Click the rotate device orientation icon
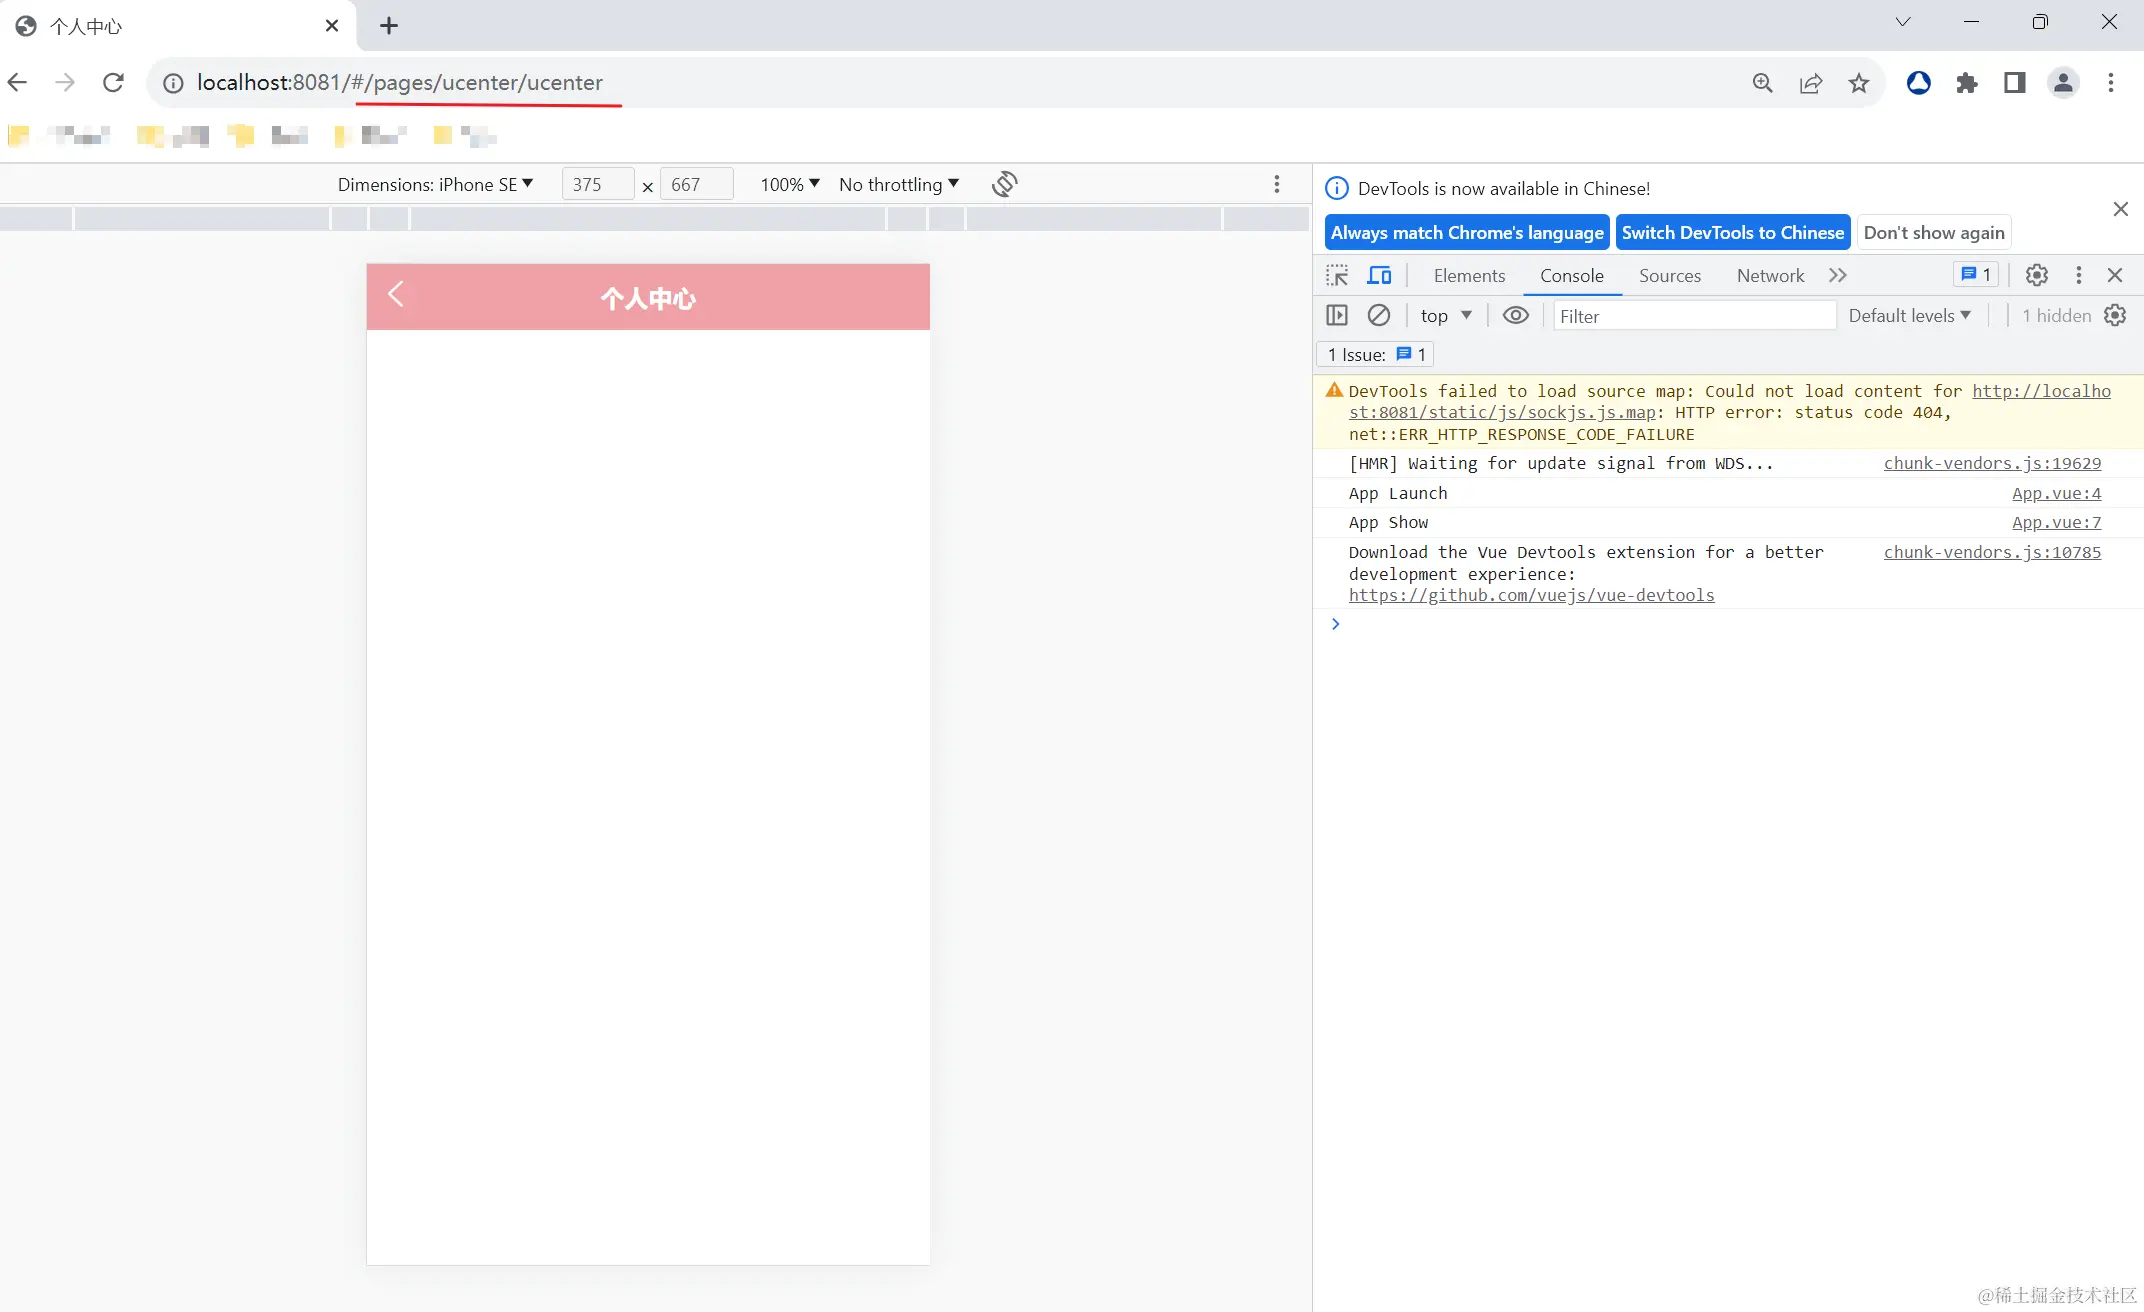Image resolution: width=2144 pixels, height=1312 pixels. (x=1004, y=184)
